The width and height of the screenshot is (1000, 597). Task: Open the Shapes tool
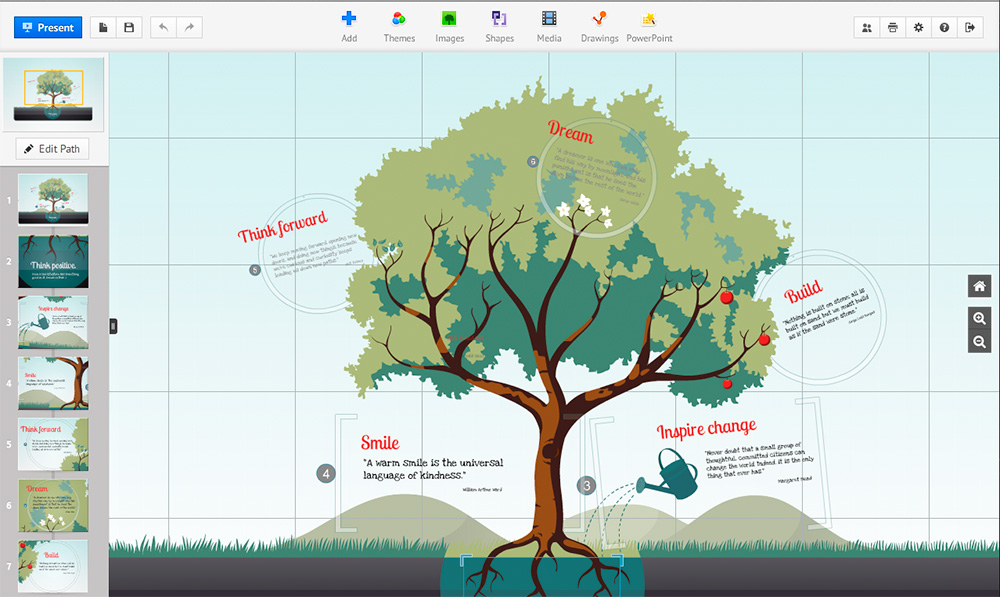coord(499,25)
